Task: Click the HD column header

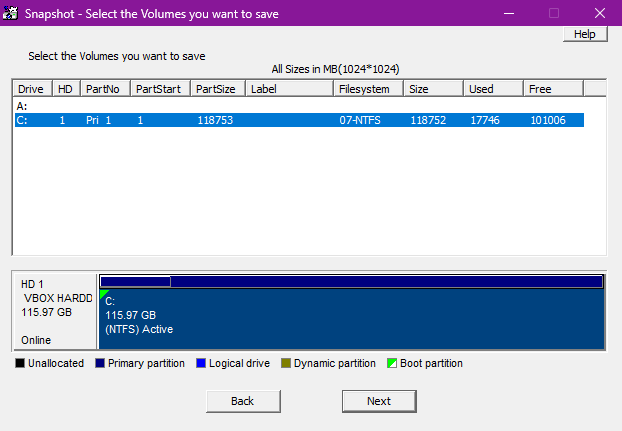Action: point(66,89)
